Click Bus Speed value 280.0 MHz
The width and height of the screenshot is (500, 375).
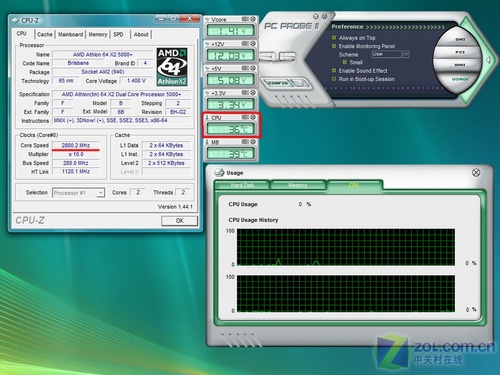[76, 163]
